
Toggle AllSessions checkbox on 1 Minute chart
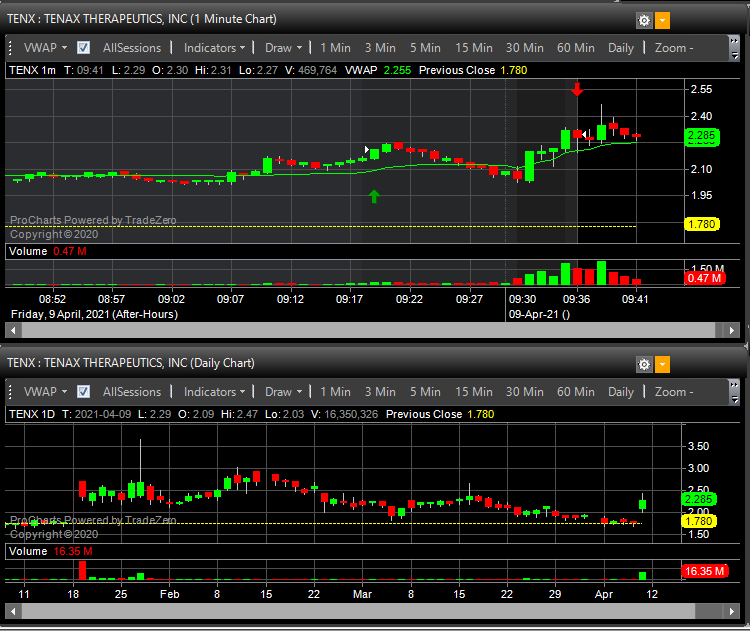[84, 48]
